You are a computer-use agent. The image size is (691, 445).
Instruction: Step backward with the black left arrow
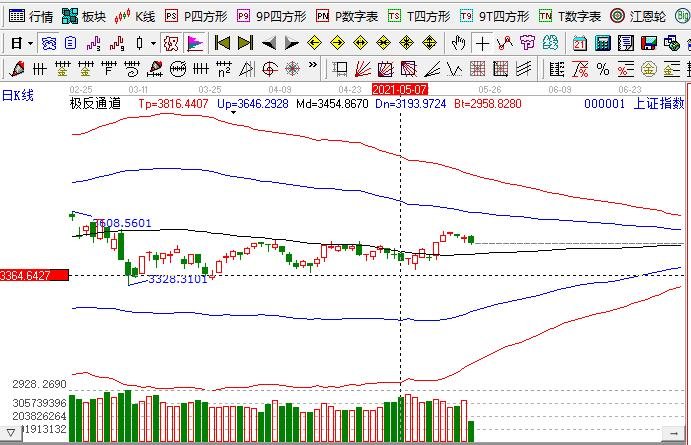pyautogui.click(x=269, y=43)
